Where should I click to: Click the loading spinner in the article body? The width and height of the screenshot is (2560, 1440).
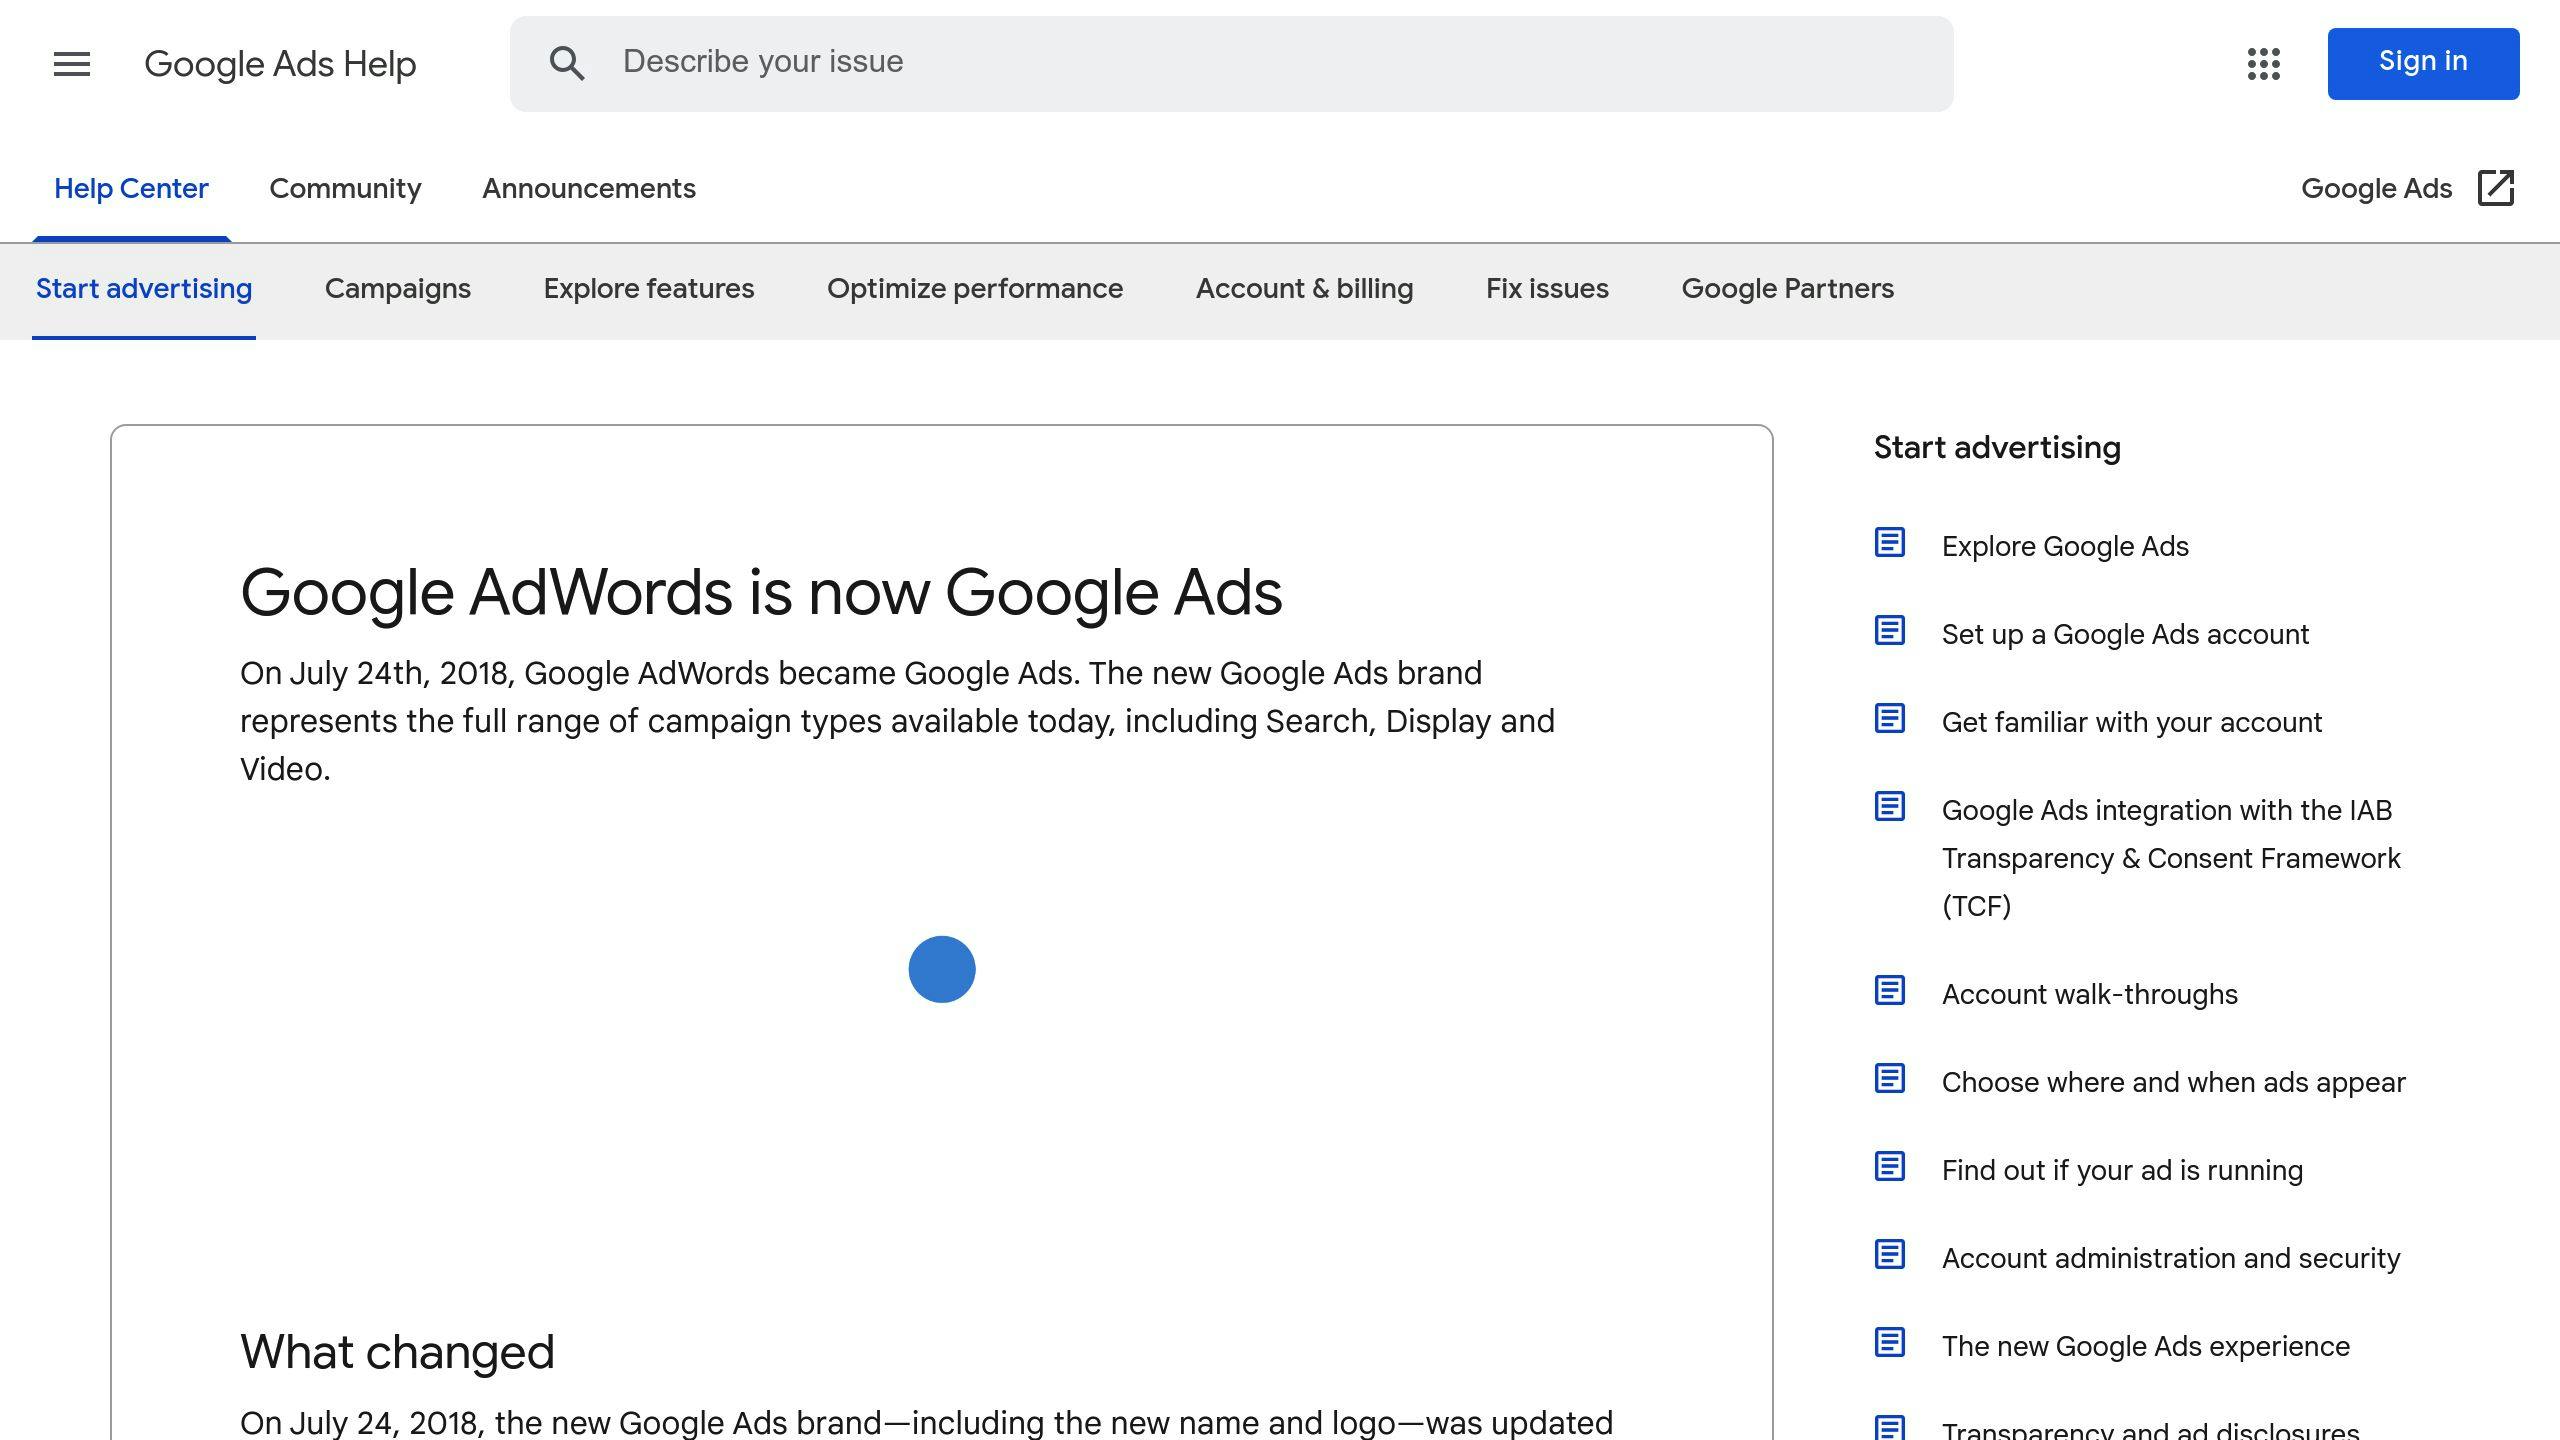(x=941, y=967)
